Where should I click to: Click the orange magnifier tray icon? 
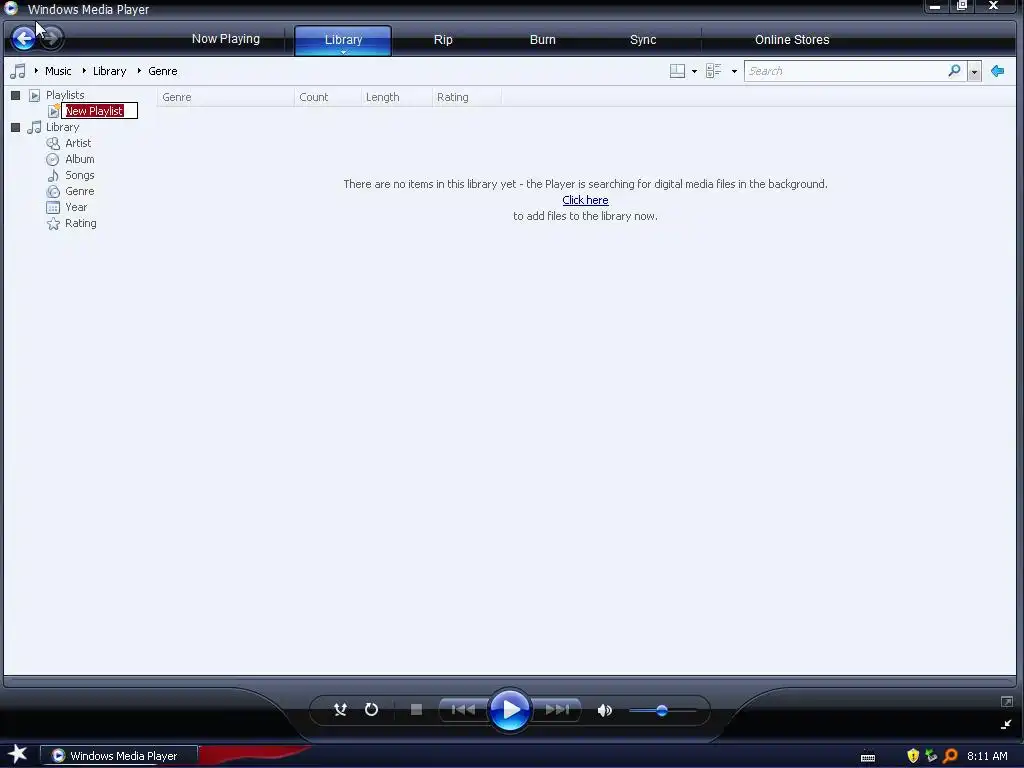(x=950, y=756)
